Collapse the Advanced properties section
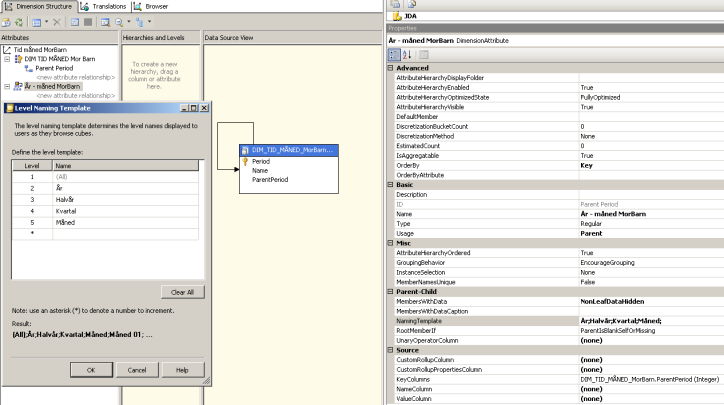 (x=390, y=68)
